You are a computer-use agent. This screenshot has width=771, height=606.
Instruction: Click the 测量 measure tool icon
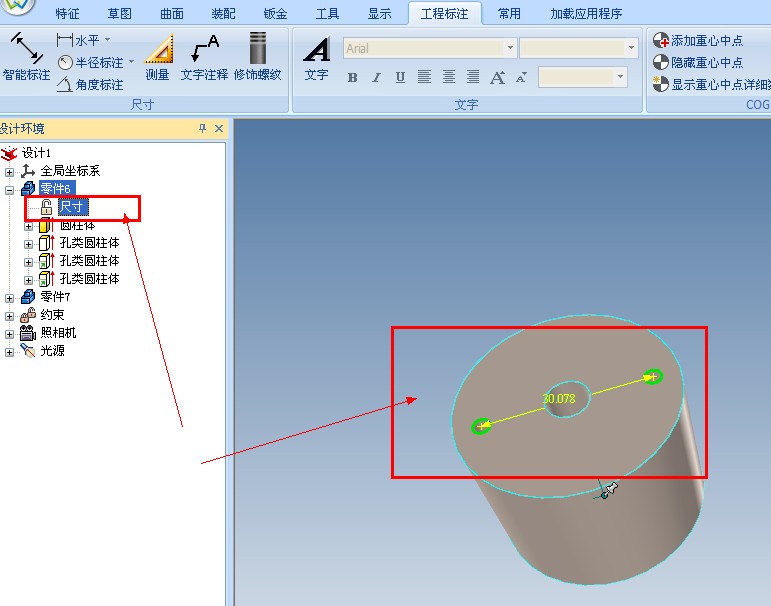pos(157,56)
